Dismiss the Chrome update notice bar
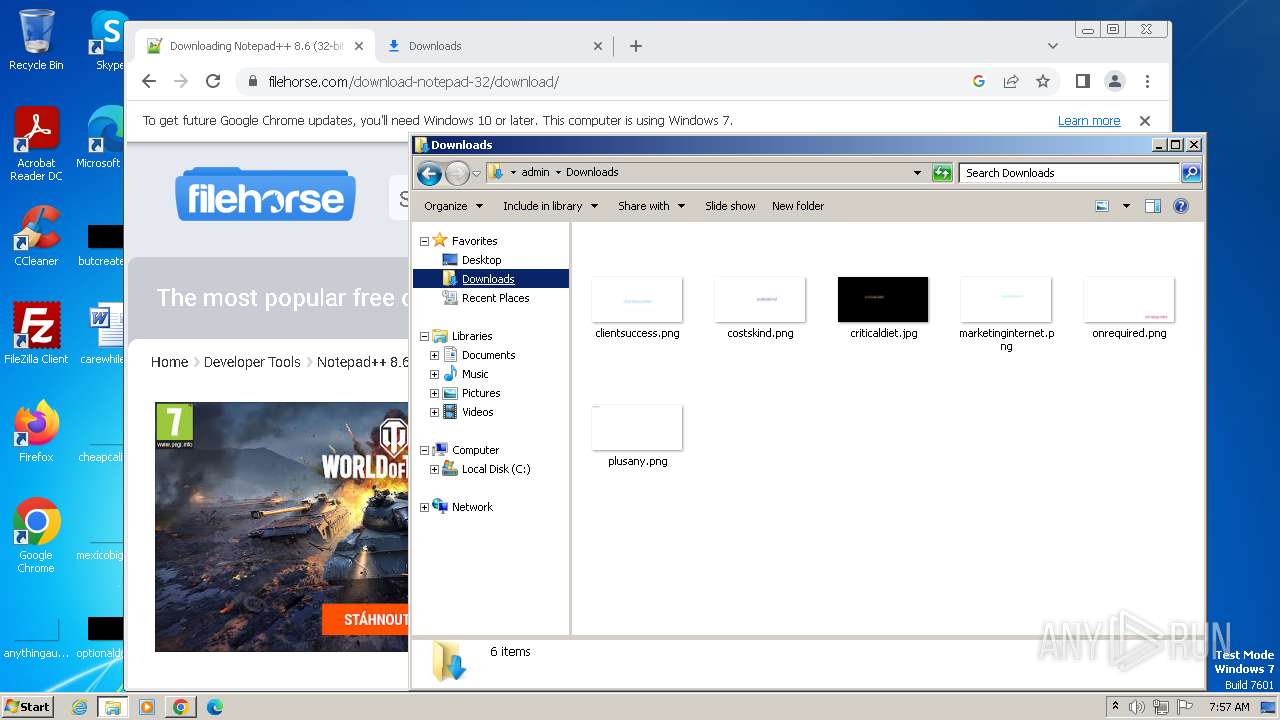 (1145, 120)
